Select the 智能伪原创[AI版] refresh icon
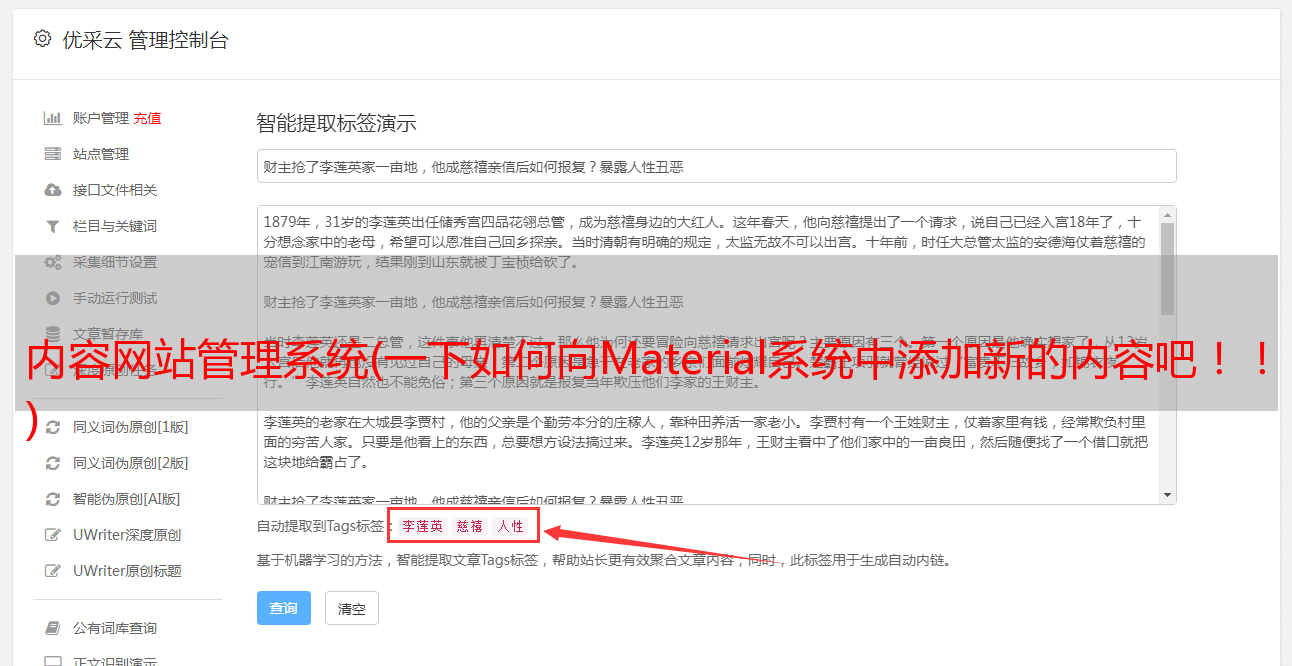1292x666 pixels. pyautogui.click(x=53, y=499)
